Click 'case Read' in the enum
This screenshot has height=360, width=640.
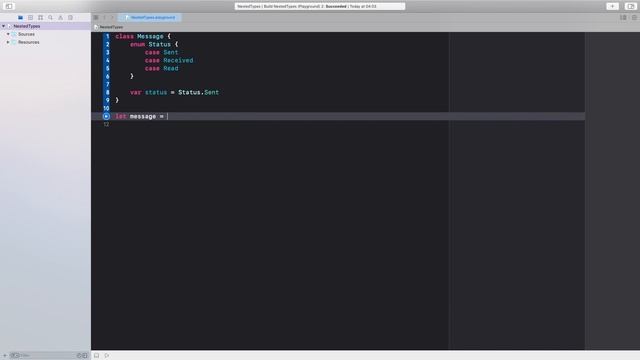161,69
